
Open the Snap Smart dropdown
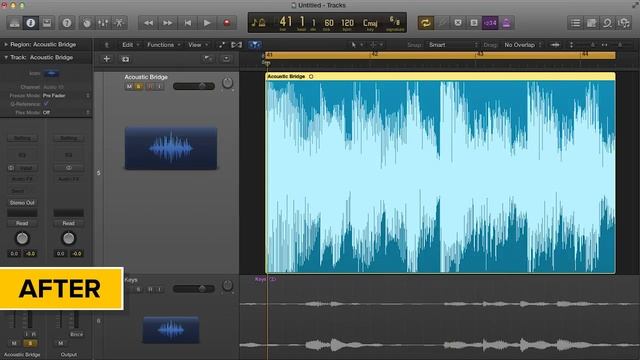[453, 45]
